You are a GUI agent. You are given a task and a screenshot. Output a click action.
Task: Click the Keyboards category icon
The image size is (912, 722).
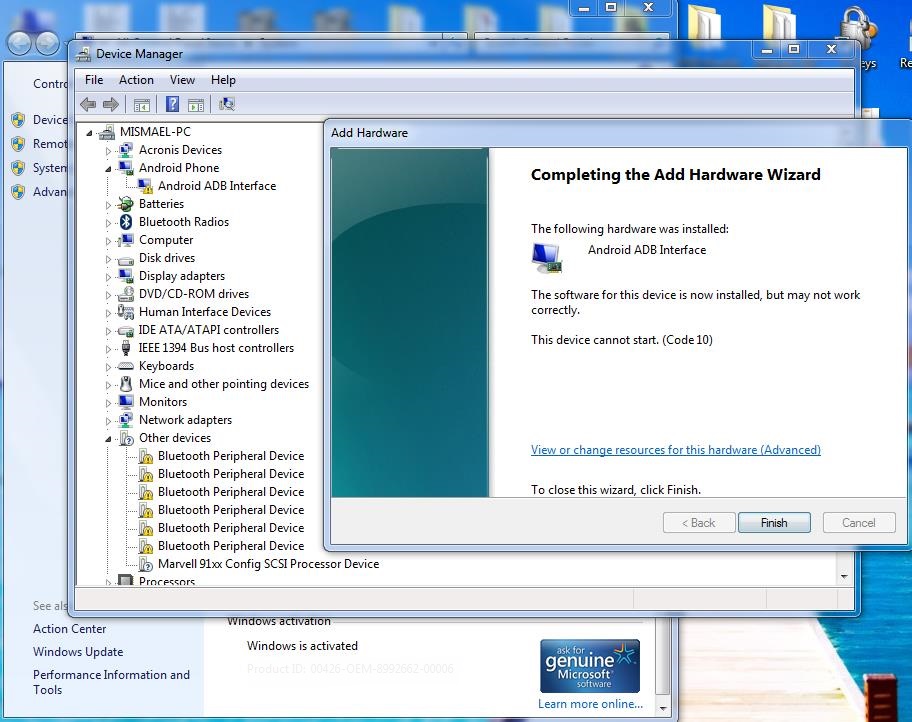point(126,366)
